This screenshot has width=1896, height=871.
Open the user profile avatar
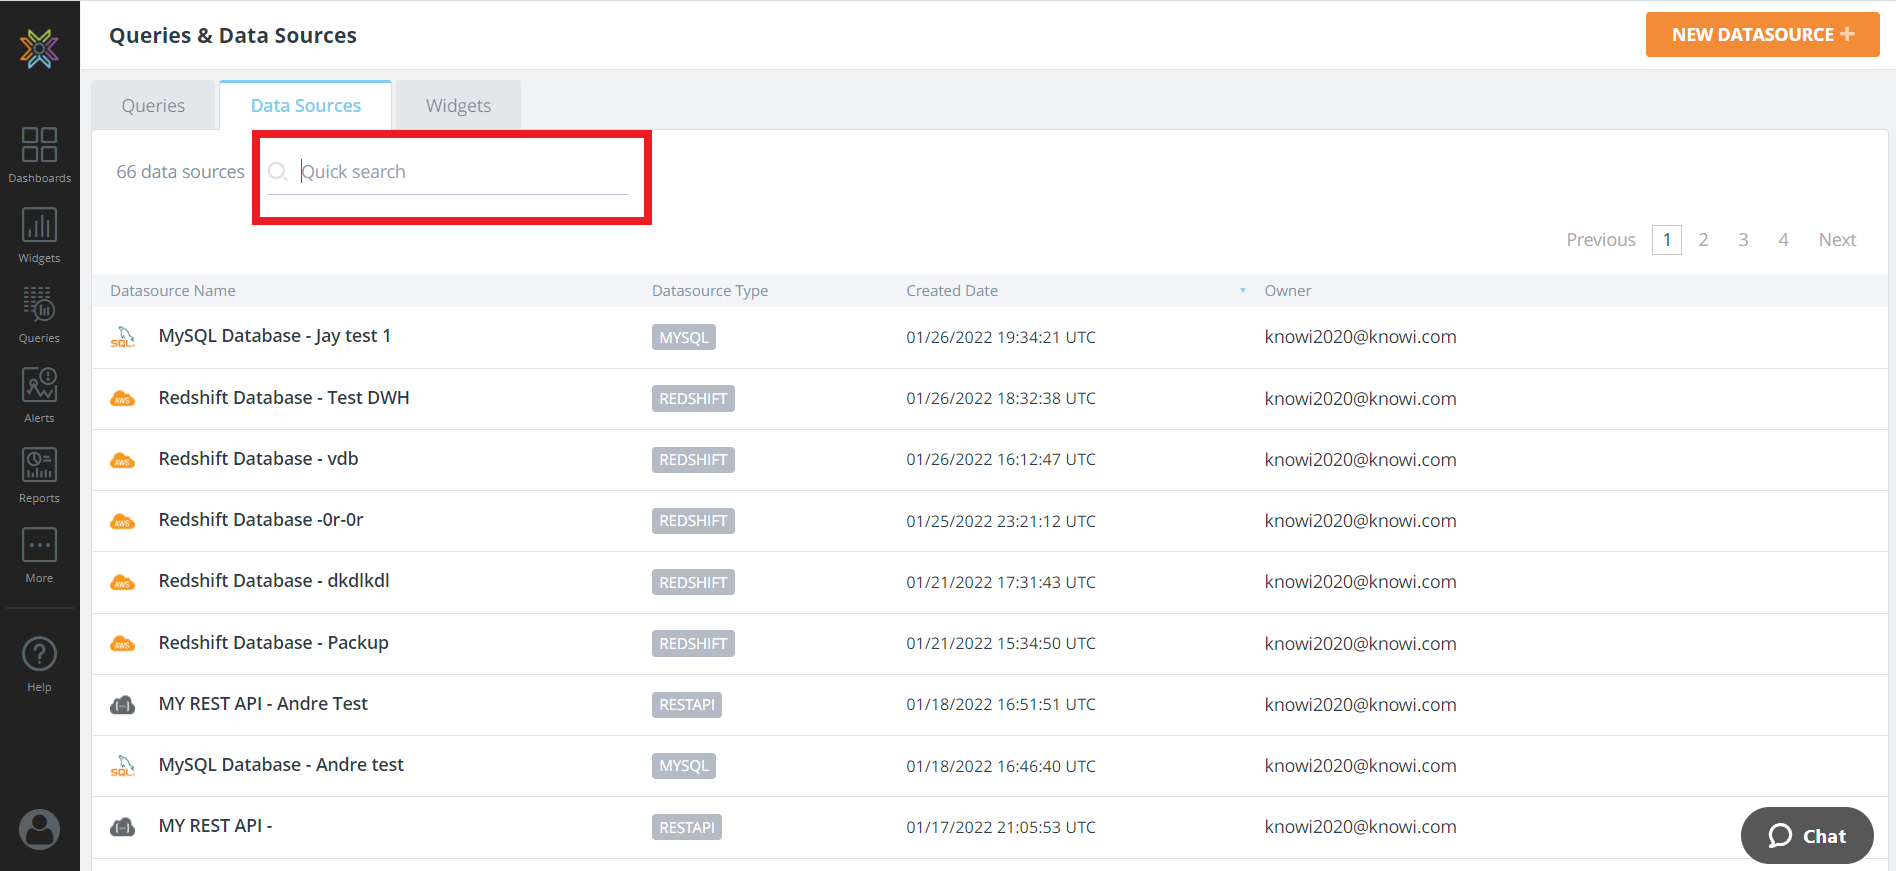pyautogui.click(x=39, y=829)
